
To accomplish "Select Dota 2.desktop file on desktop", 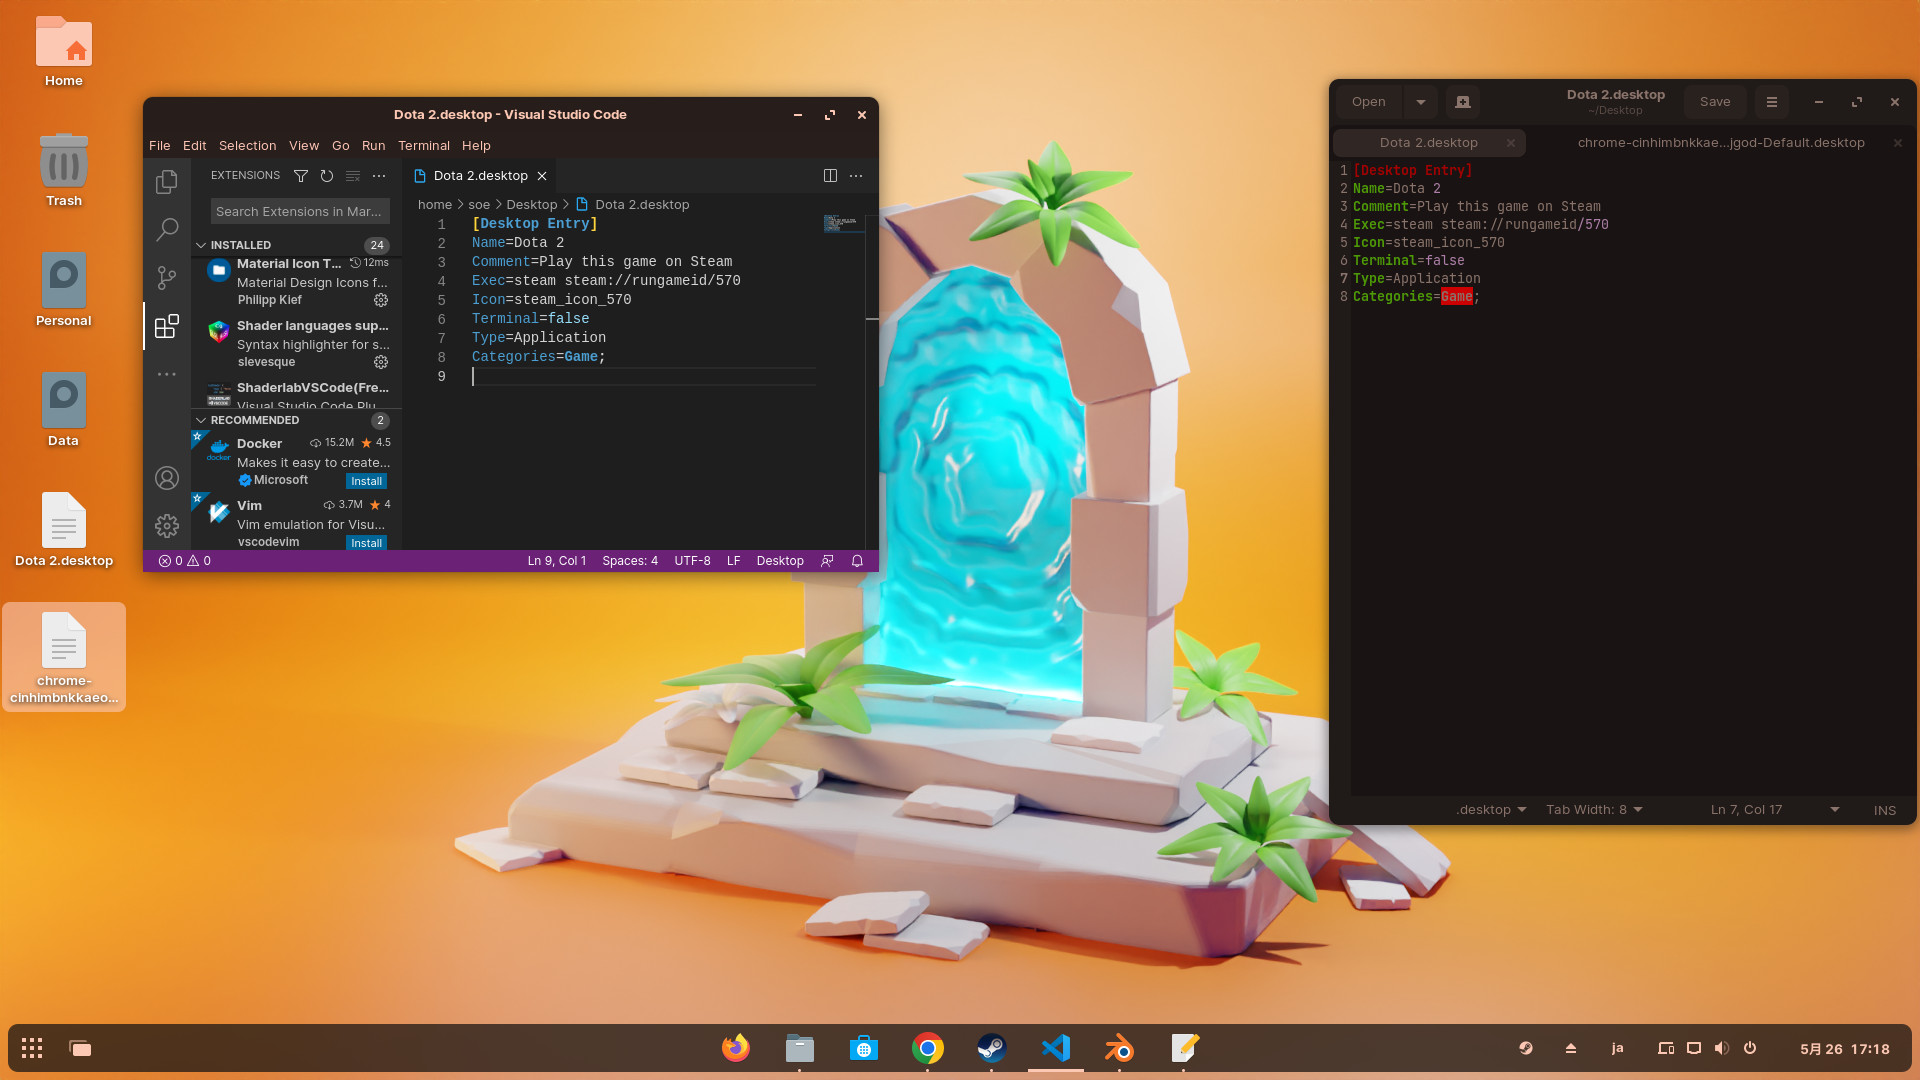I will coord(64,530).
